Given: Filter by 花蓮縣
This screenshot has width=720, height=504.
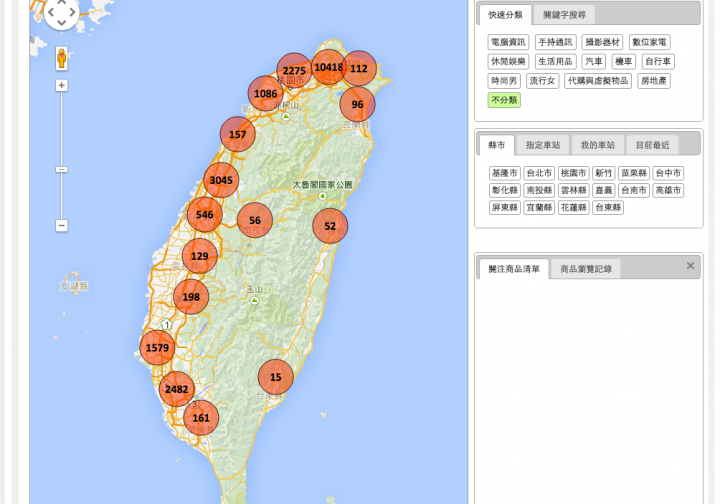Looking at the screenshot, I should pyautogui.click(x=574, y=207).
